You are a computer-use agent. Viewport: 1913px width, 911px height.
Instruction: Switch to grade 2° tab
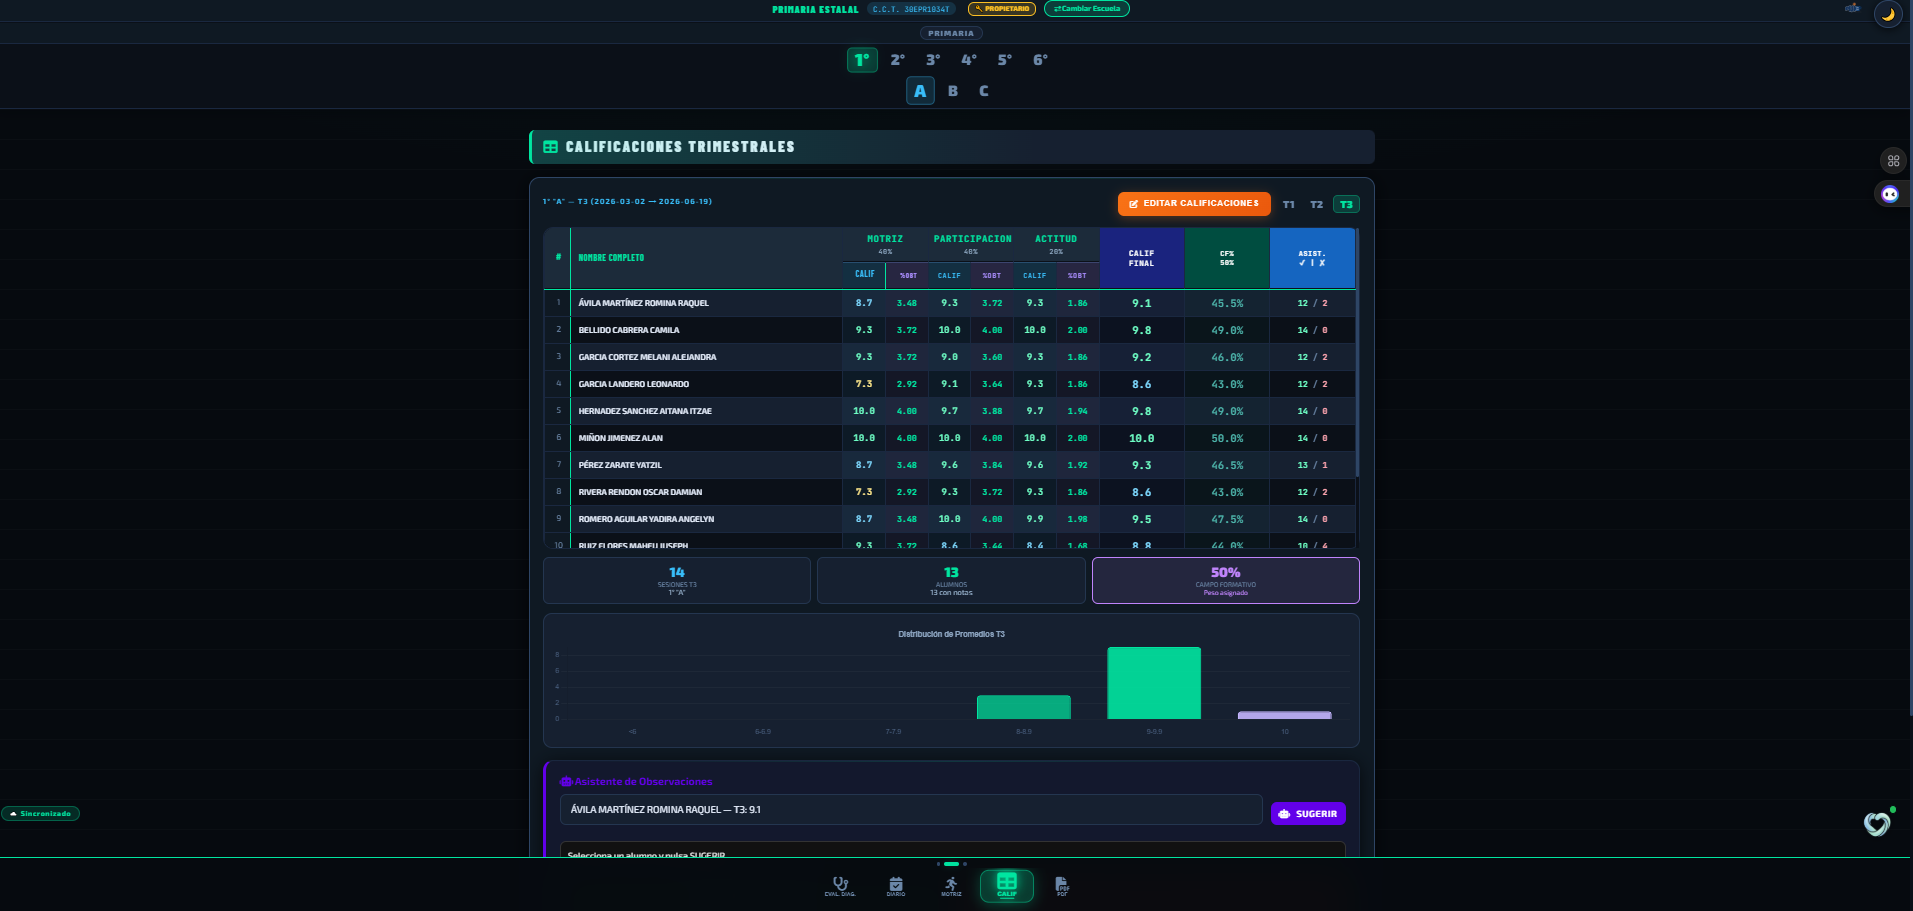coord(898,60)
